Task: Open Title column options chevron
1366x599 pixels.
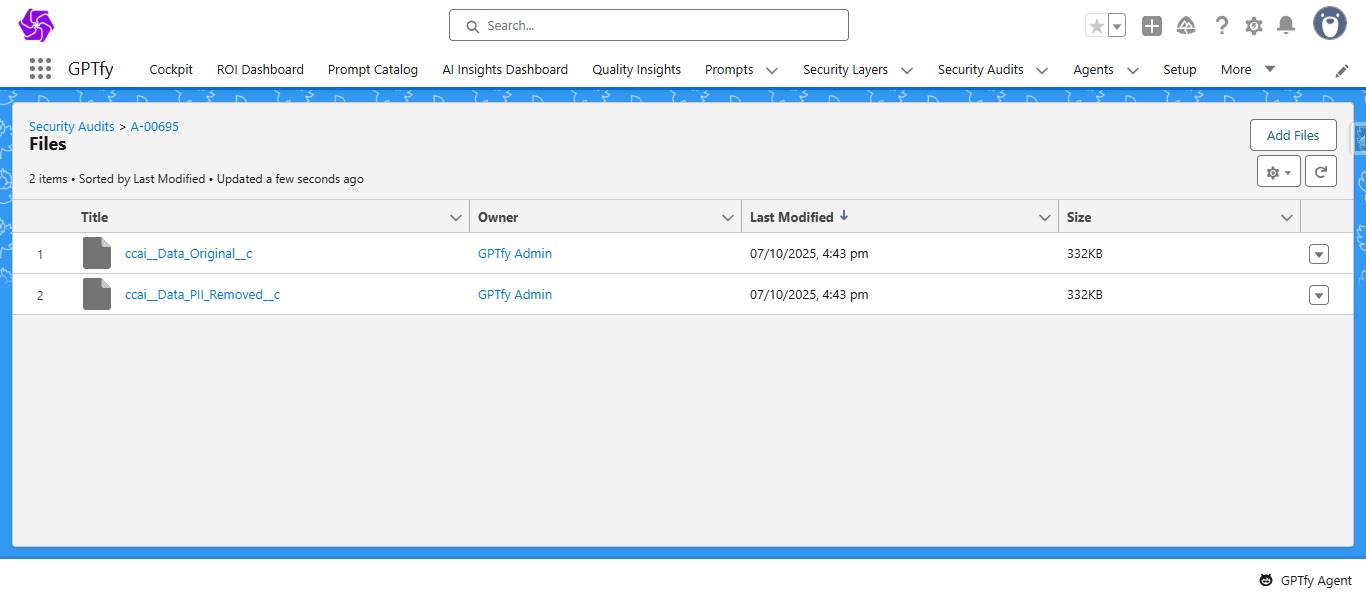Action: [455, 217]
